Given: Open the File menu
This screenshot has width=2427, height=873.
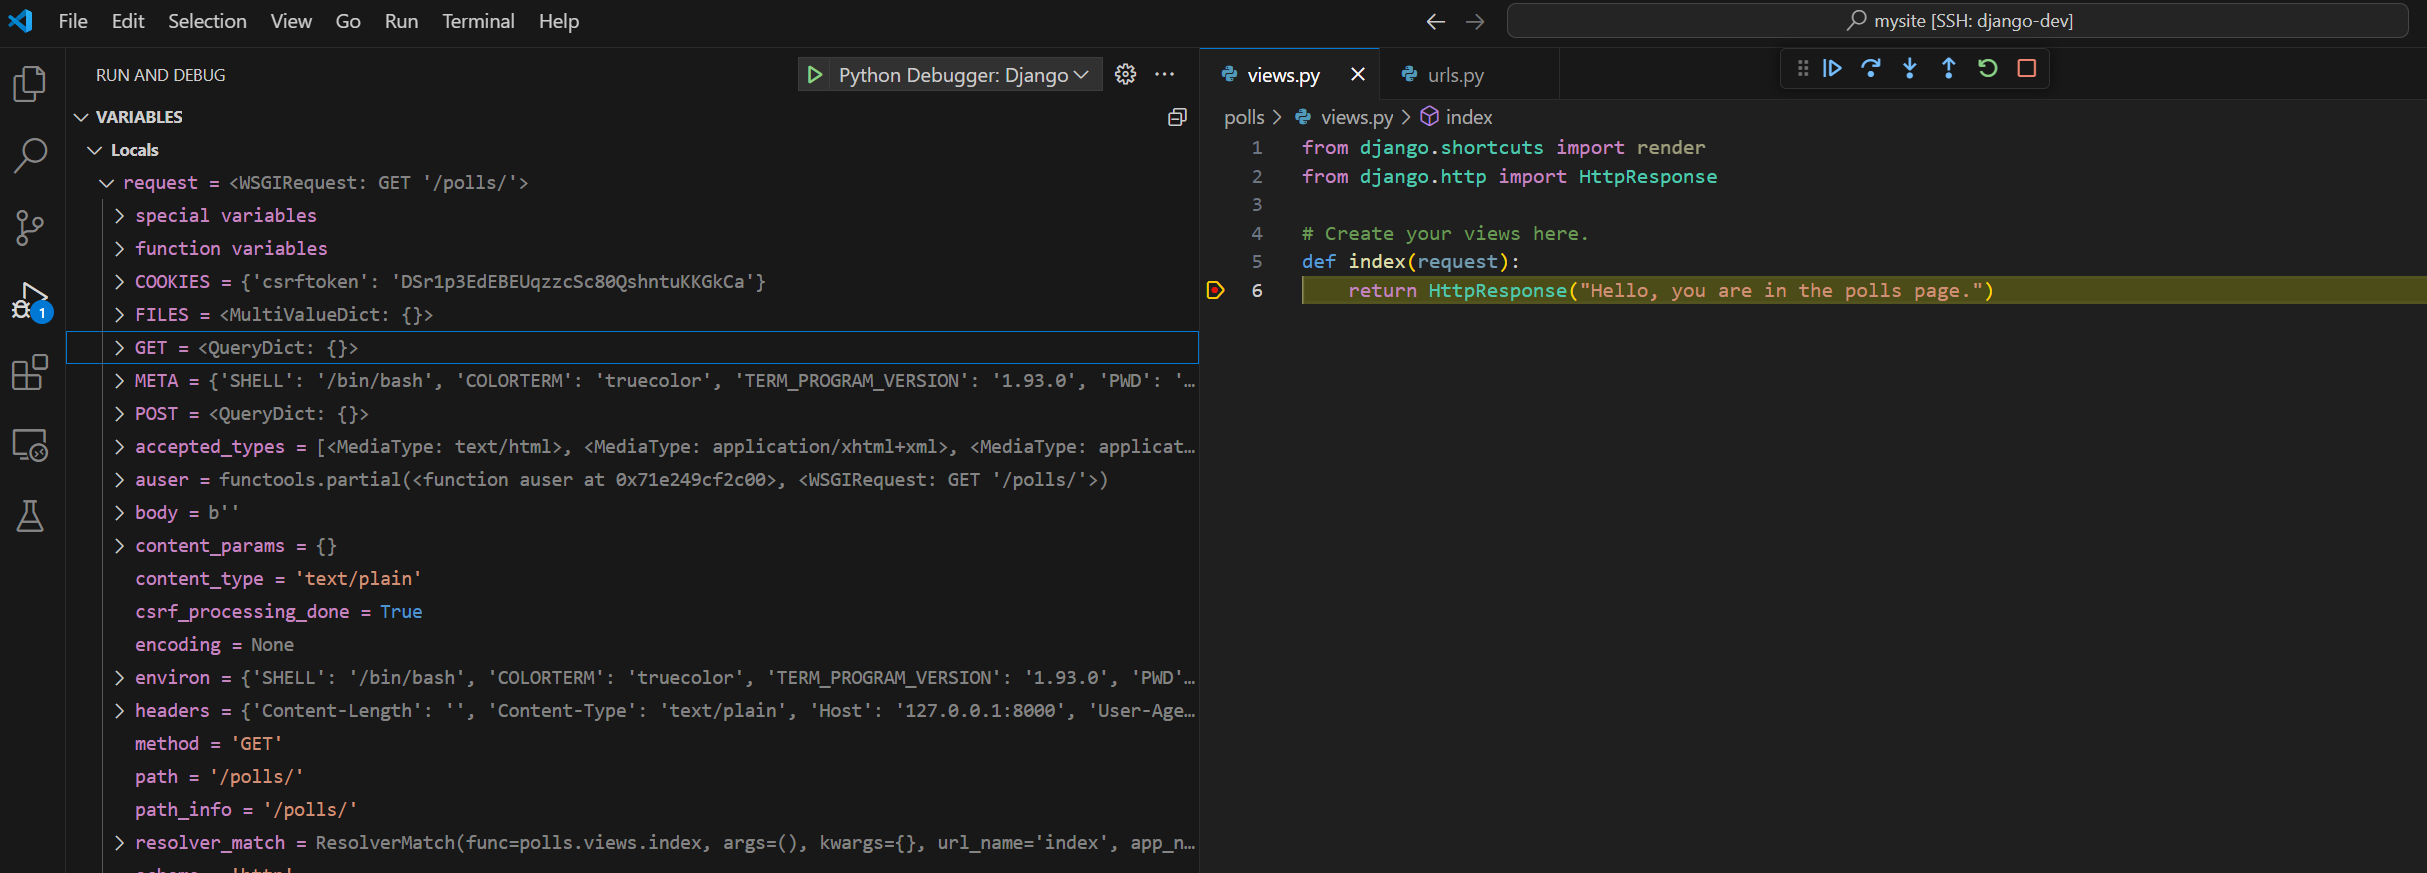Looking at the screenshot, I should click(73, 21).
